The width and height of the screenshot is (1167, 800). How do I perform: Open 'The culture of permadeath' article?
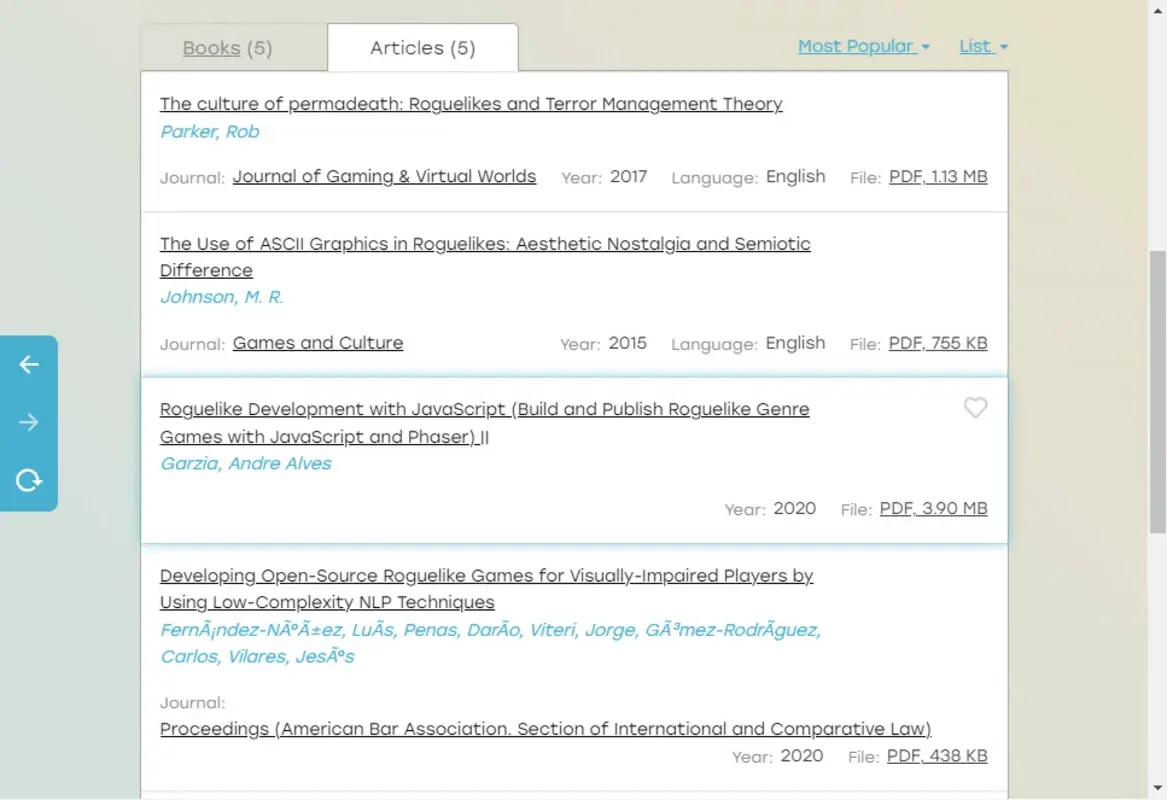pyautogui.click(x=471, y=104)
